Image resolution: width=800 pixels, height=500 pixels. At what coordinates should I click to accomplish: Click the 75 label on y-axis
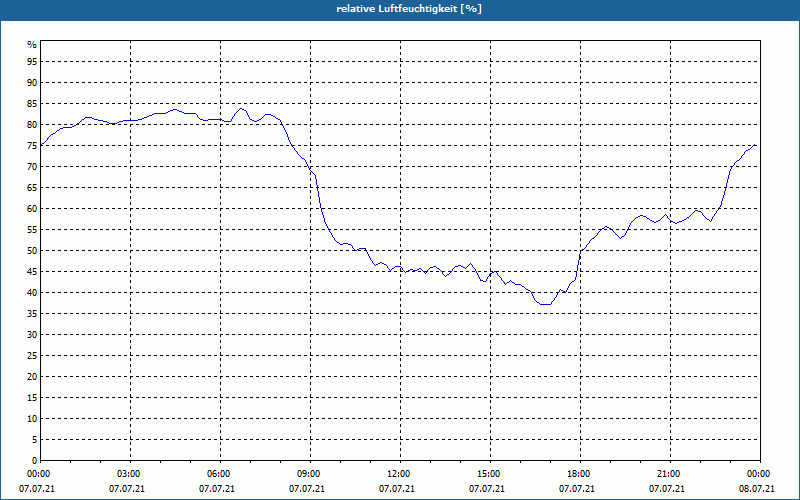pos(32,146)
